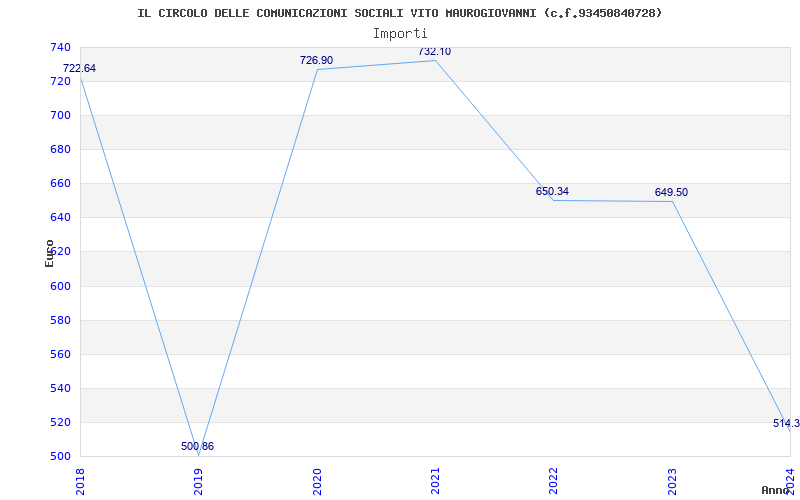Click the 2019 x-axis year label
The width and height of the screenshot is (800, 500).
pyautogui.click(x=198, y=482)
